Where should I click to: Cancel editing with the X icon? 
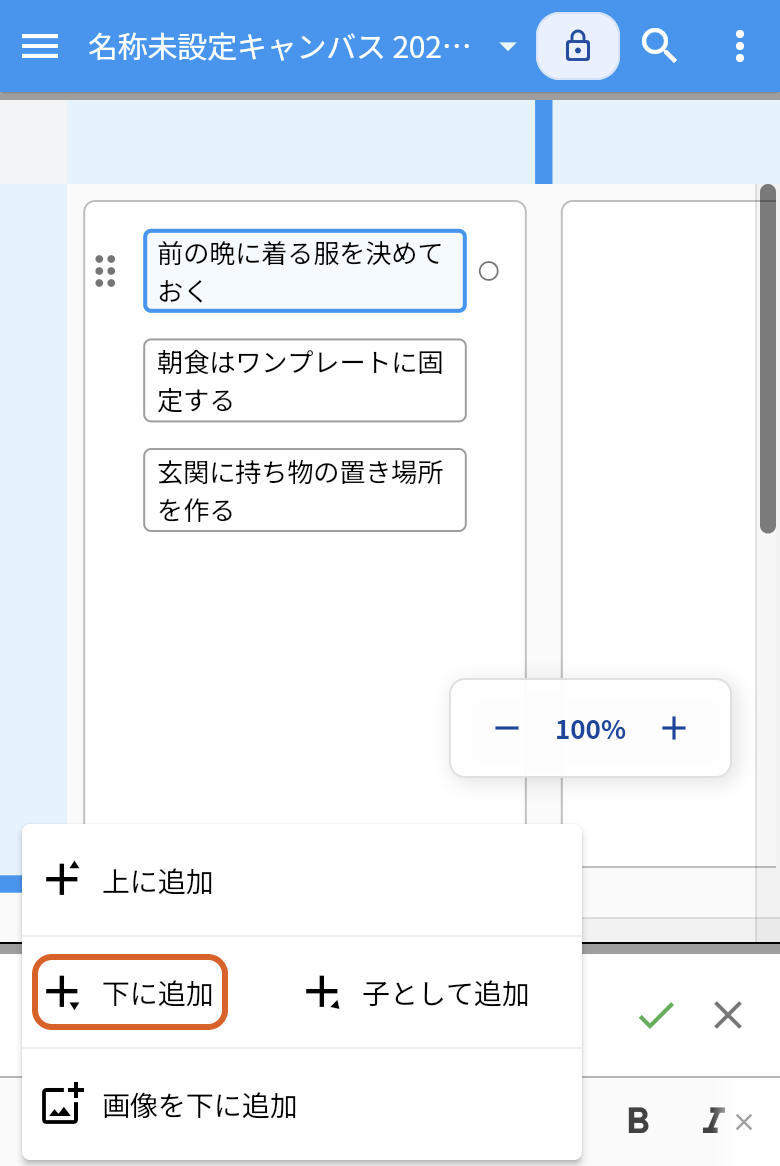coord(728,1015)
